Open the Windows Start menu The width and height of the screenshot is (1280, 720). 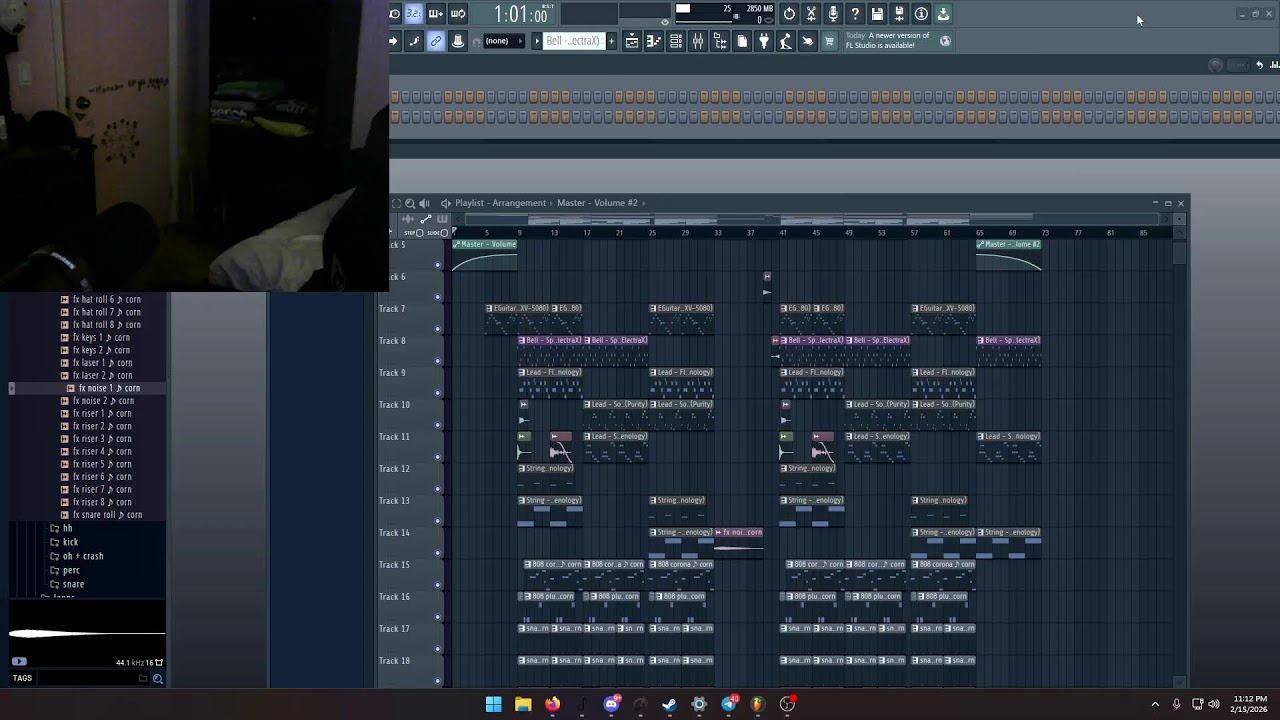point(493,704)
